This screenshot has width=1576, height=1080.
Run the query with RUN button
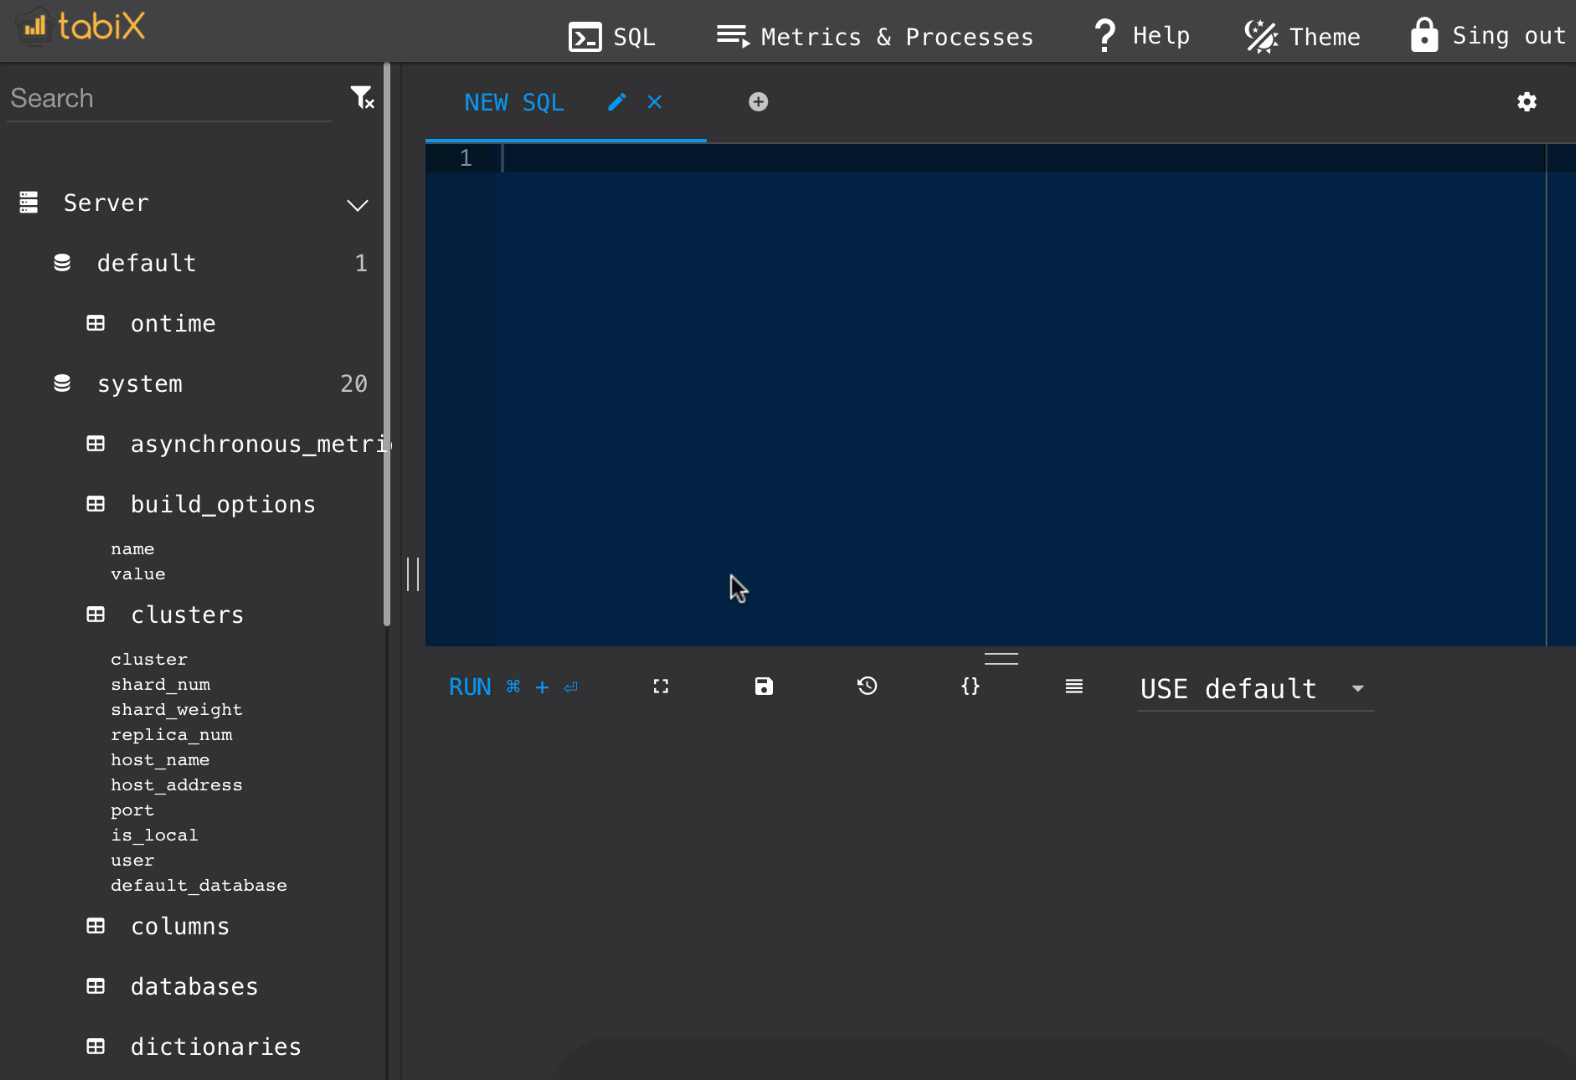coord(513,687)
